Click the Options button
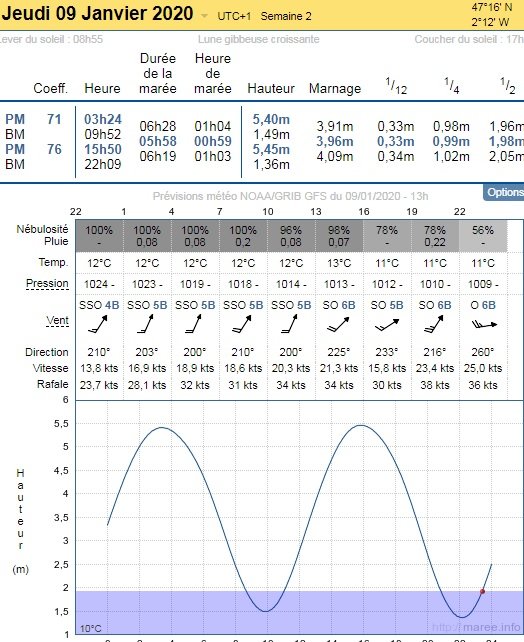The height and width of the screenshot is (642, 524). (504, 192)
